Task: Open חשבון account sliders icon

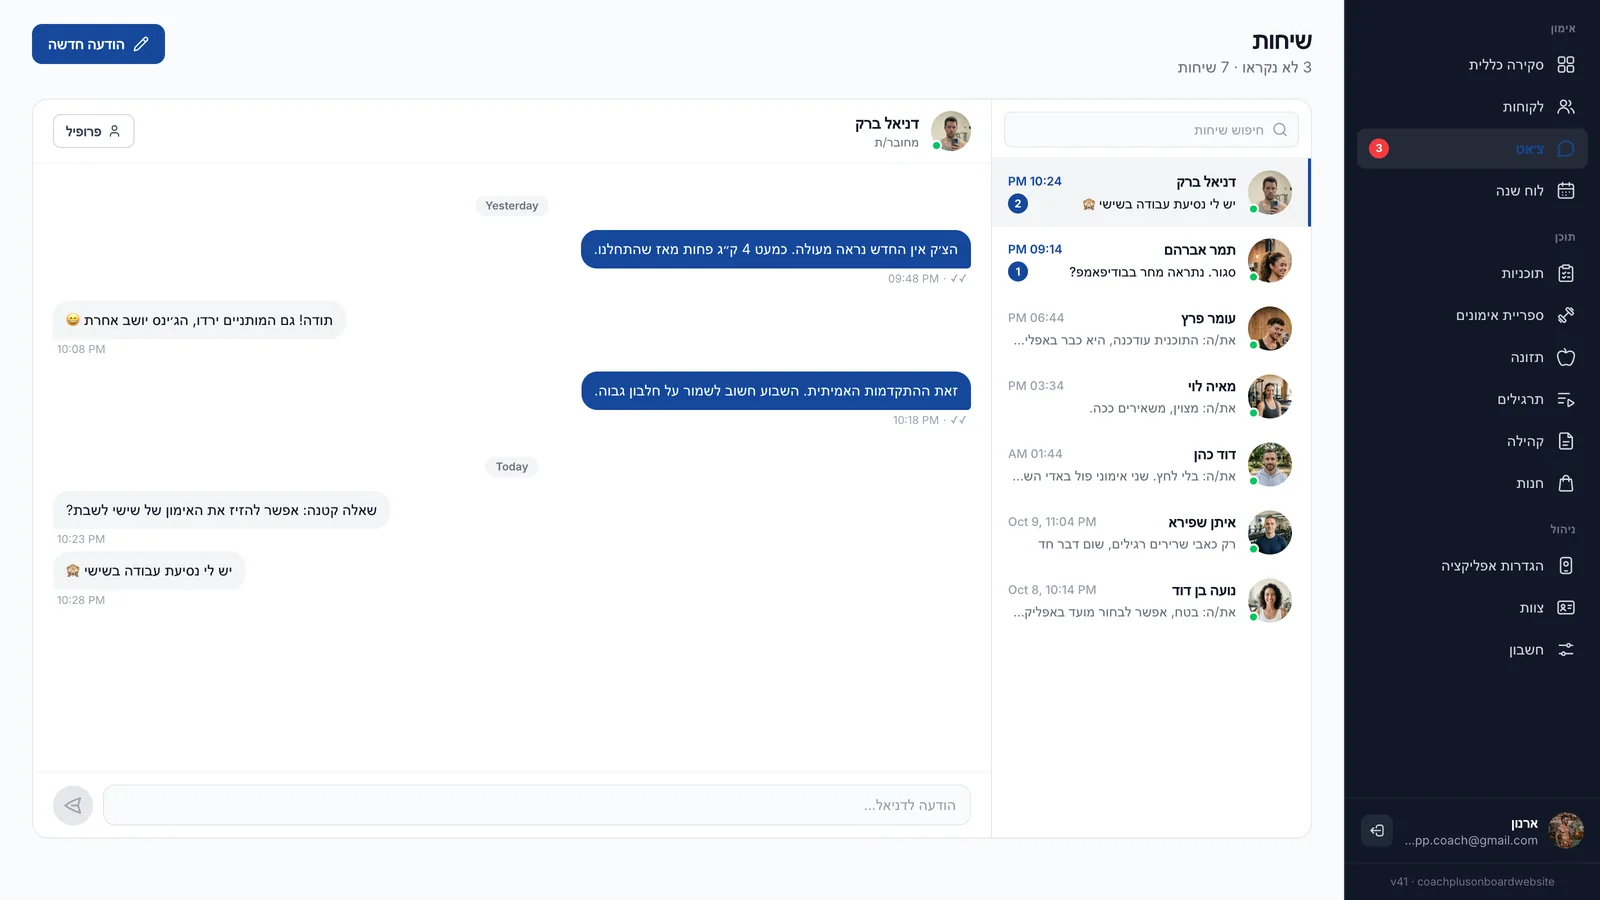Action: pyautogui.click(x=1566, y=650)
